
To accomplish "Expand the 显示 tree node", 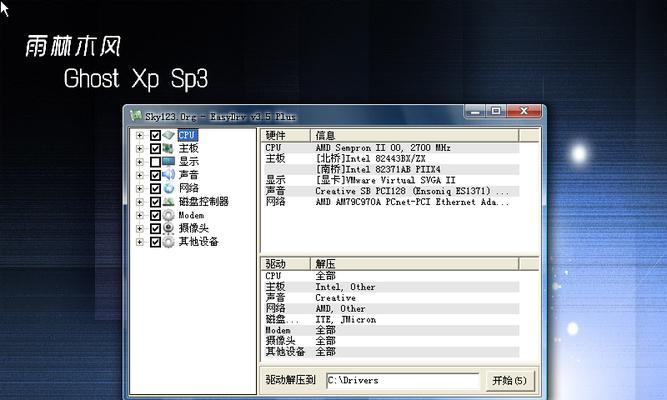I will point(140,162).
